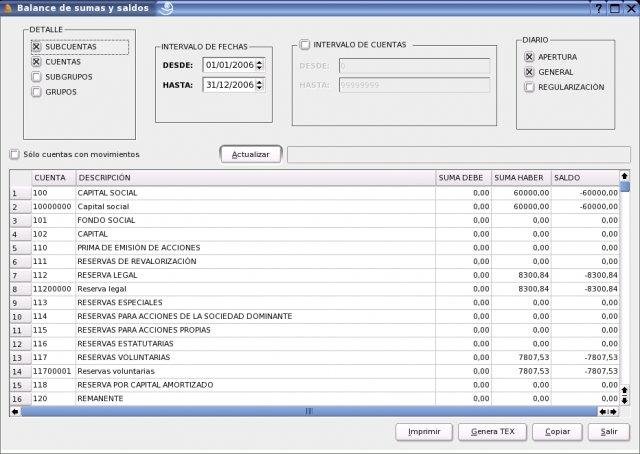This screenshot has height=454, width=640.
Task: Decrease the HASTA date with down arrow
Action: coord(260,88)
